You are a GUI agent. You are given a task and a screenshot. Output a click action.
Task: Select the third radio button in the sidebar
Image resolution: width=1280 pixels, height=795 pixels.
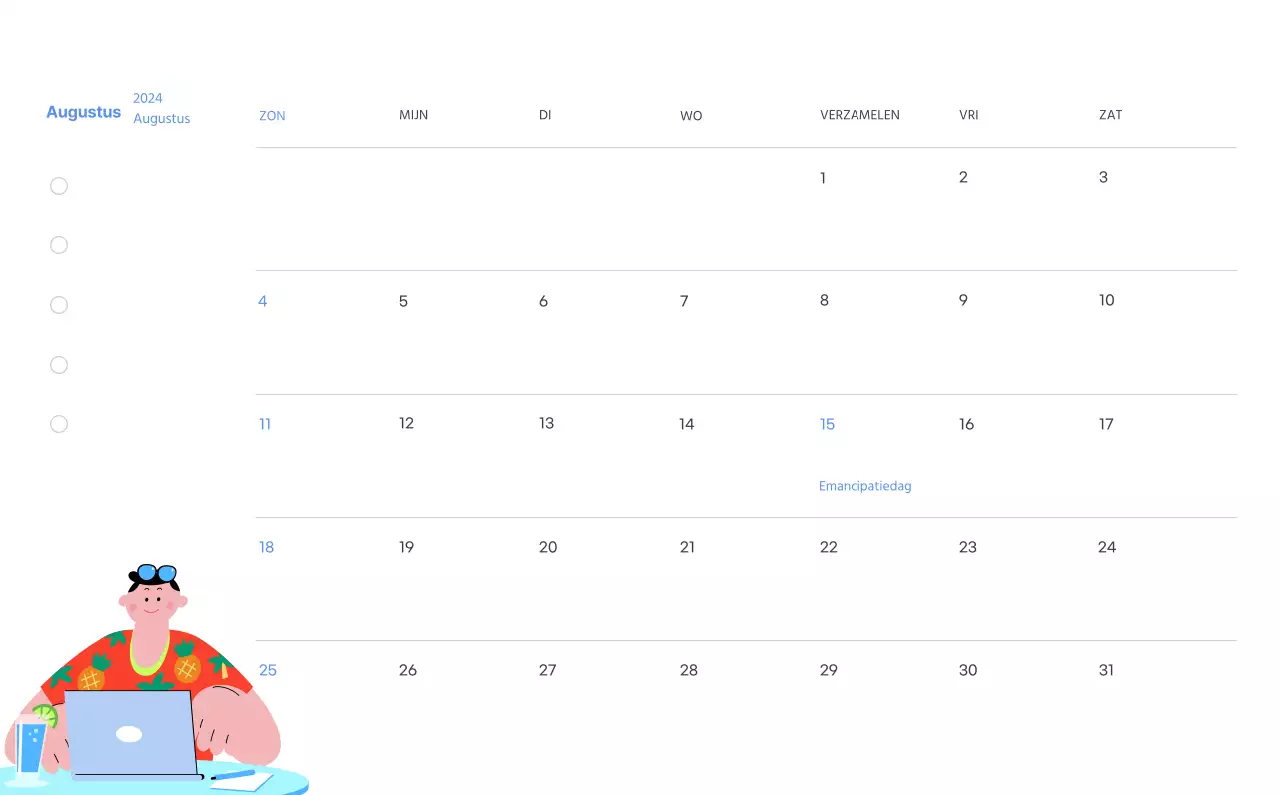point(59,305)
